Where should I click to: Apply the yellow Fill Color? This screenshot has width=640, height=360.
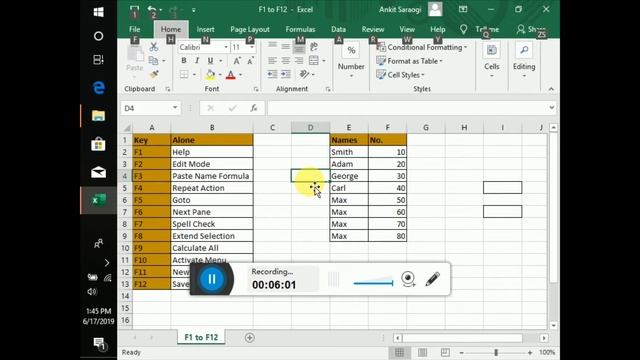pos(210,75)
